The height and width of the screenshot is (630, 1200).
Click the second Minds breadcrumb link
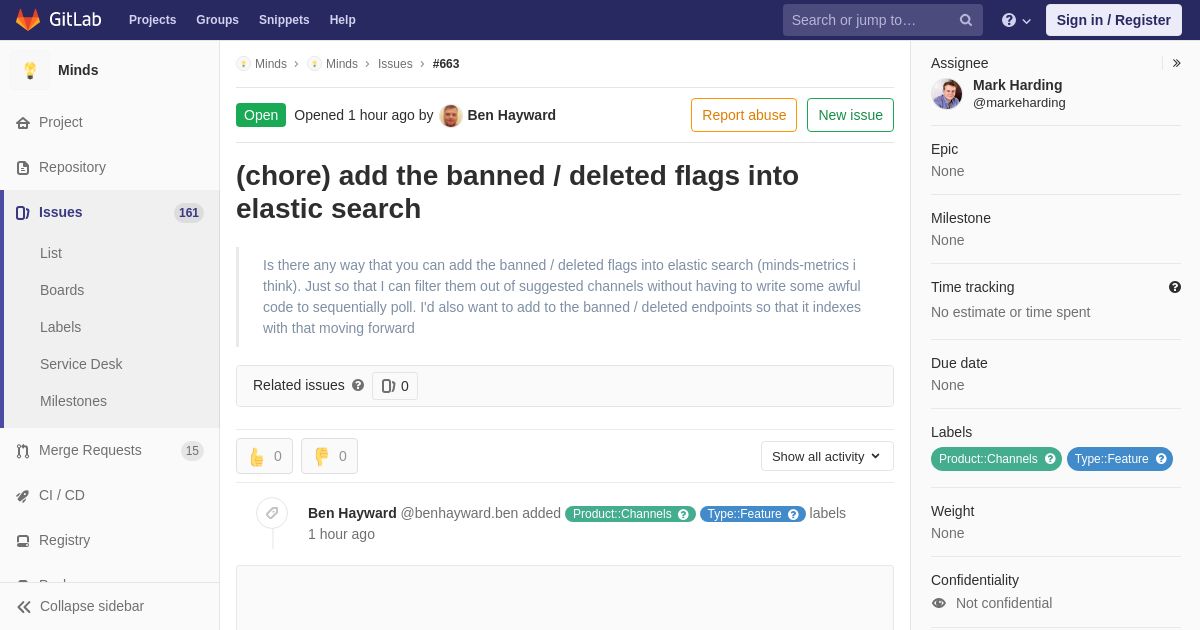341,64
